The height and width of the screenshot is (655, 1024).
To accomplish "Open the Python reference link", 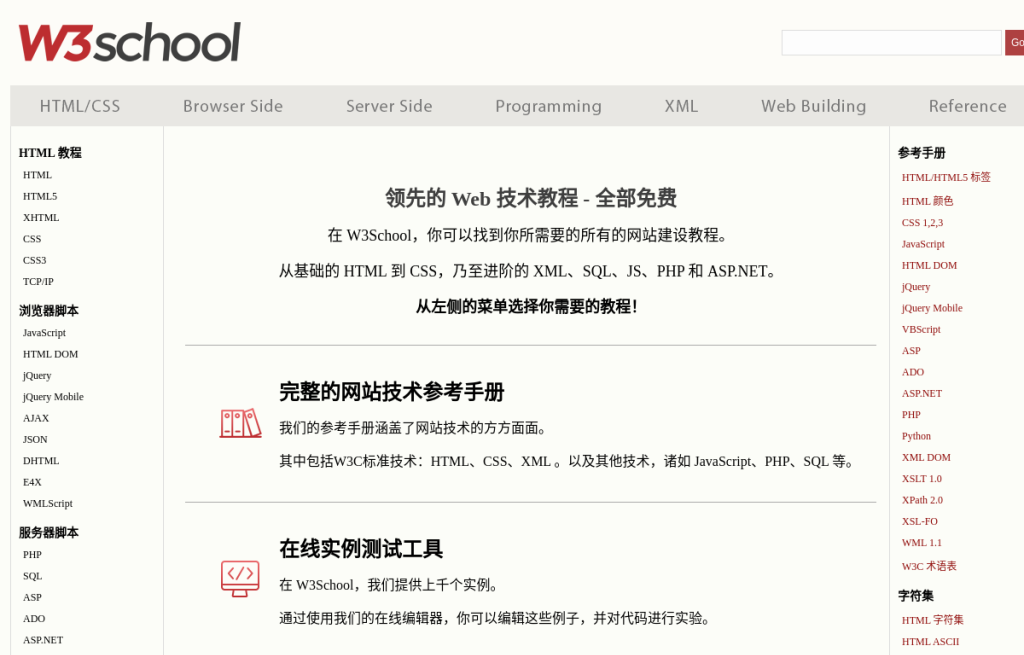I will [x=916, y=436].
